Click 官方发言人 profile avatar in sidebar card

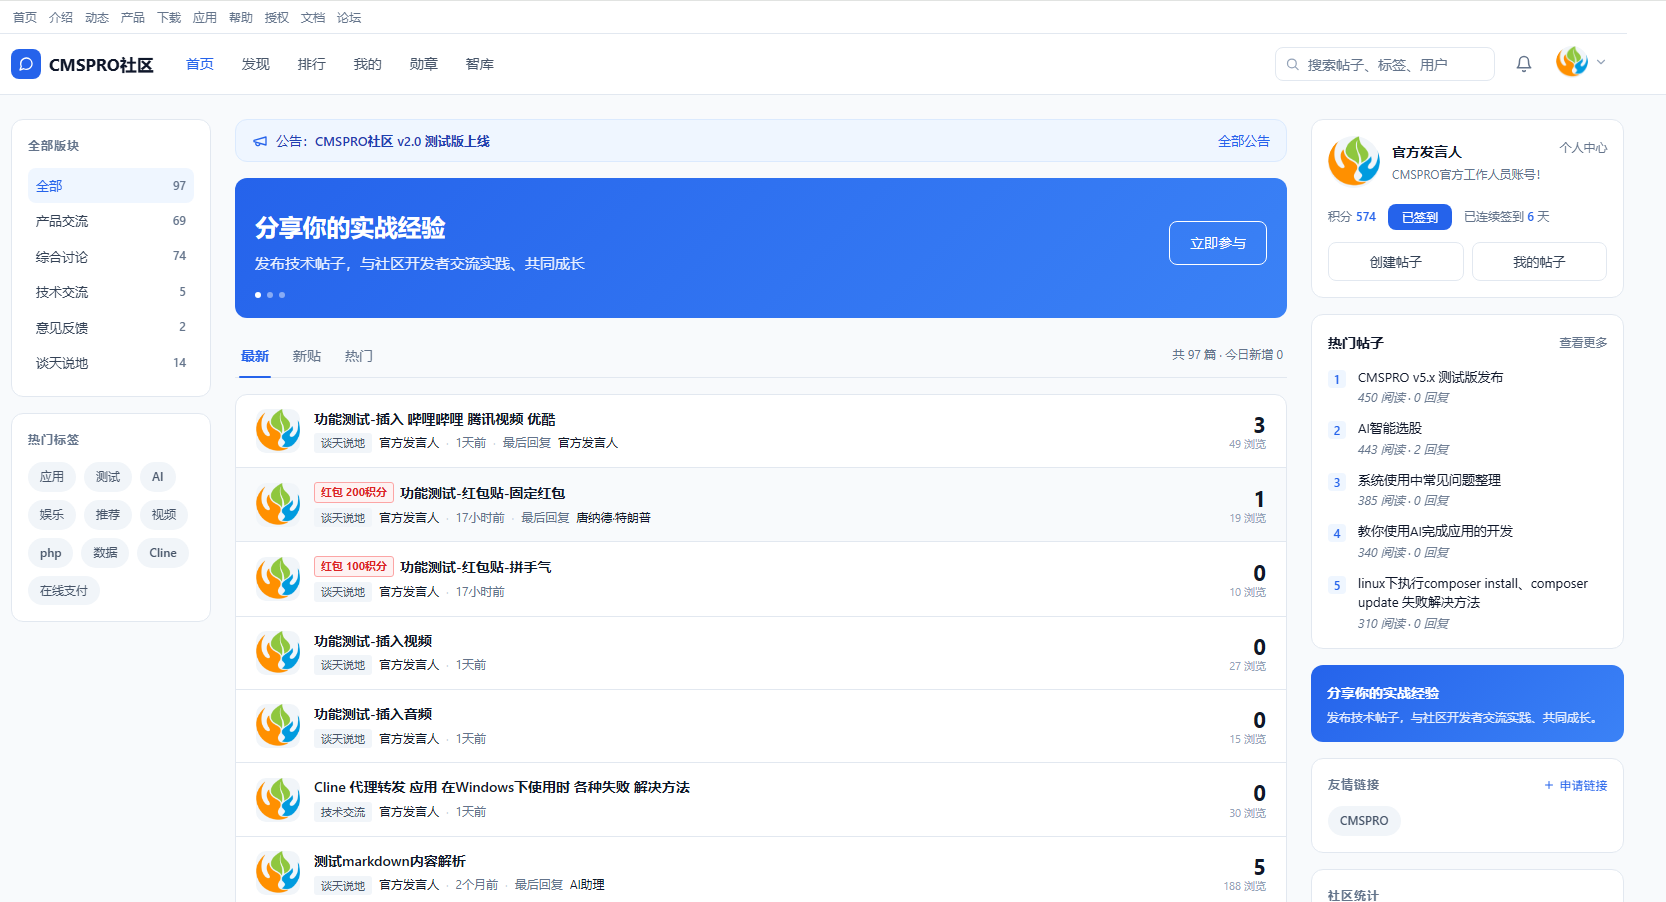point(1354,161)
